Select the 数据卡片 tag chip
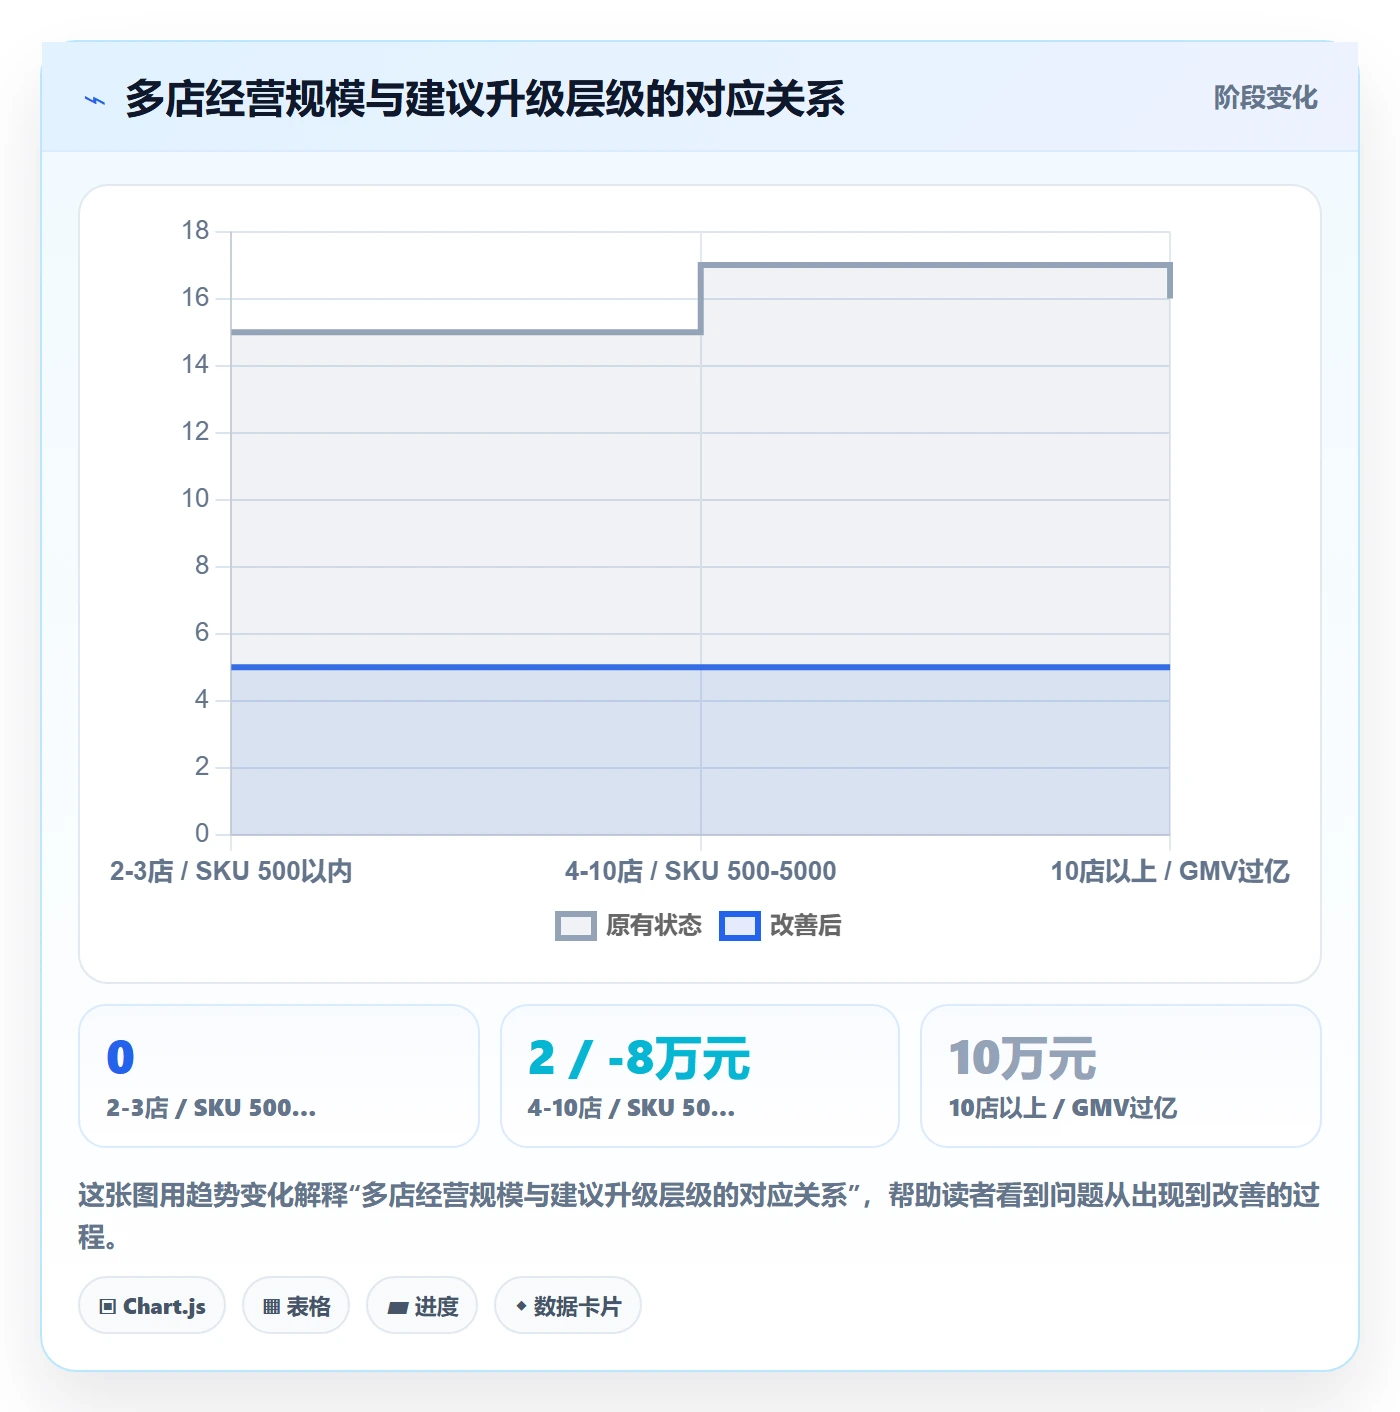Image resolution: width=1400 pixels, height=1412 pixels. click(x=568, y=1305)
